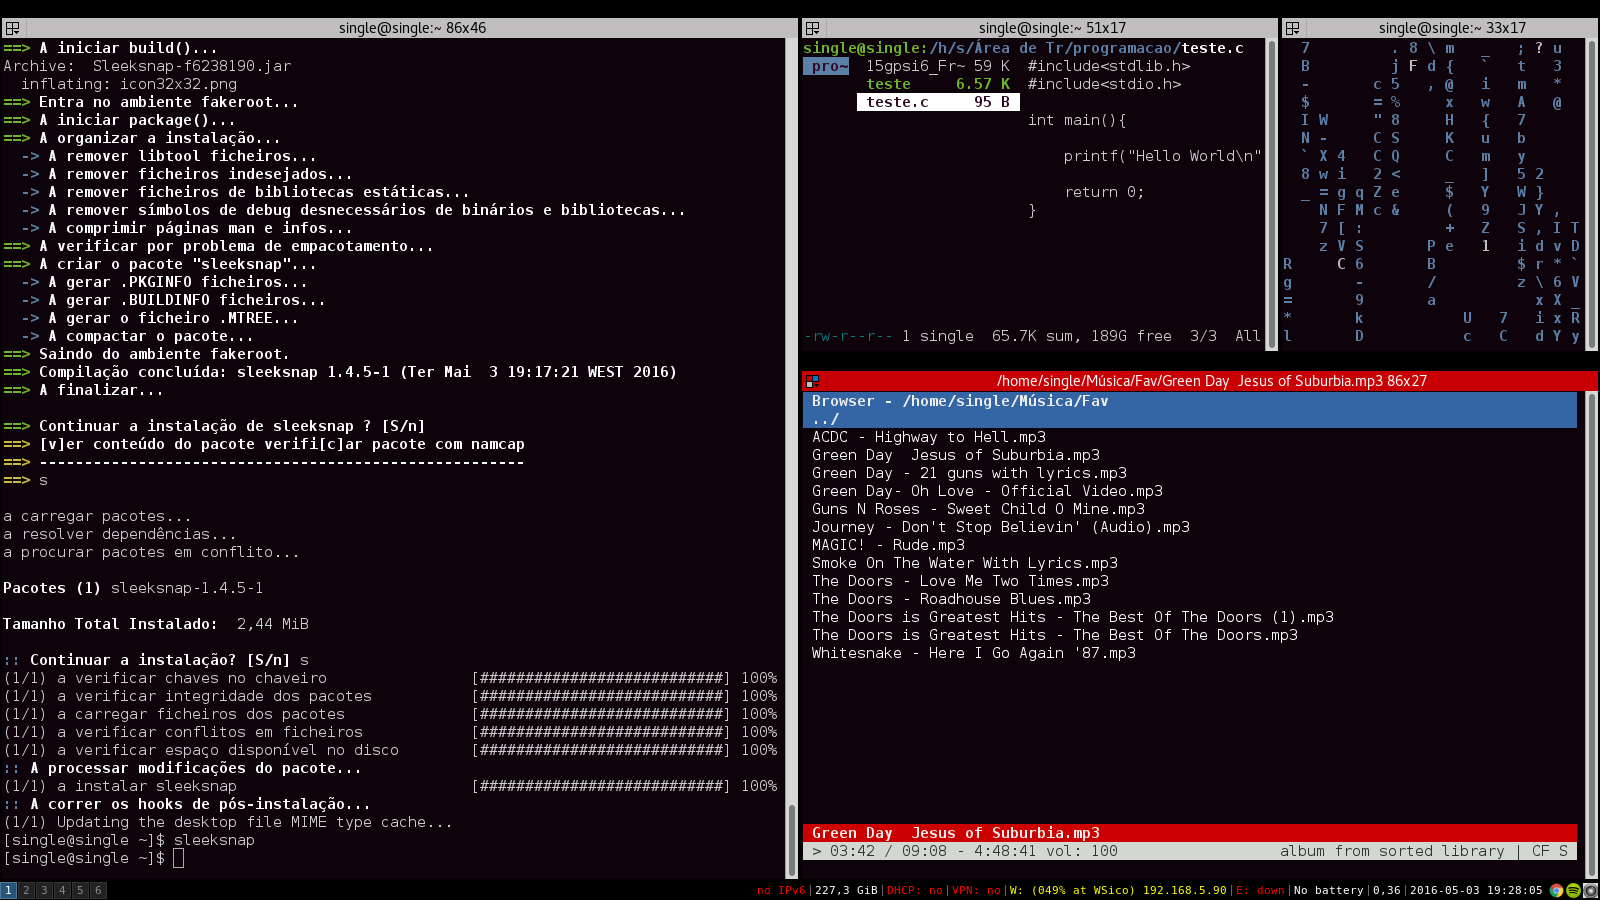Click terminal icon of the 33x17 window
1600x900 pixels.
1292,28
